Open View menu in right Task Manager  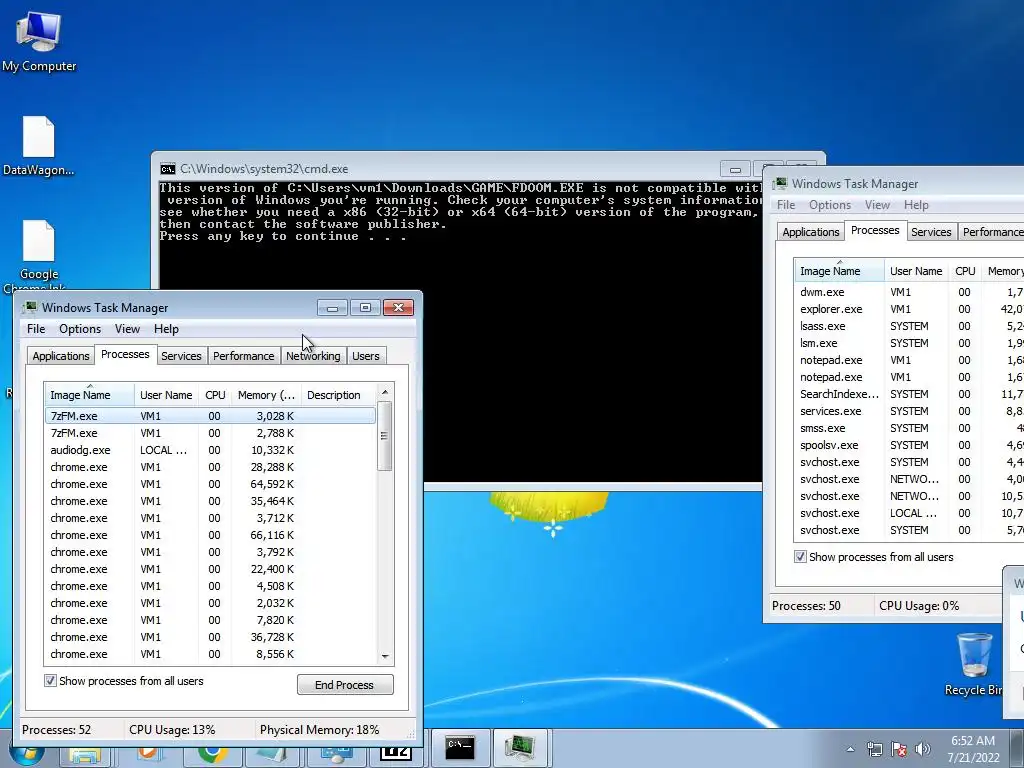pos(877,204)
